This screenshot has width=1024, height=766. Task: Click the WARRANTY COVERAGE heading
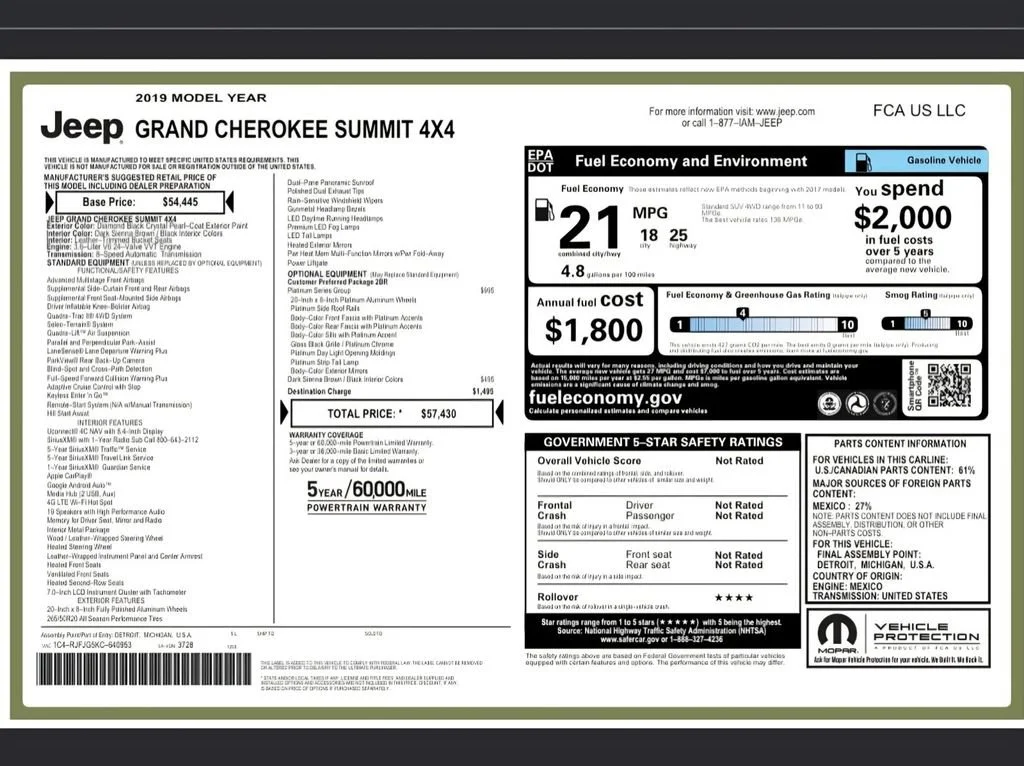click(326, 435)
